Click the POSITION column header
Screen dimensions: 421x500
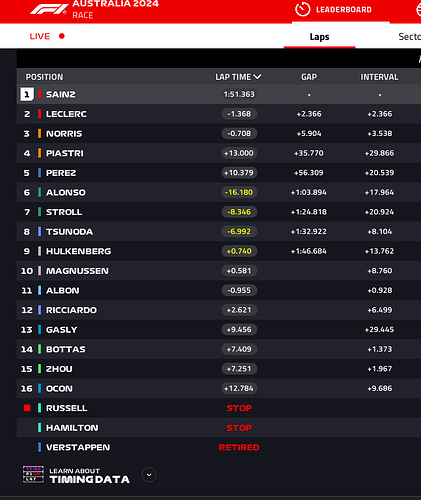click(x=44, y=77)
